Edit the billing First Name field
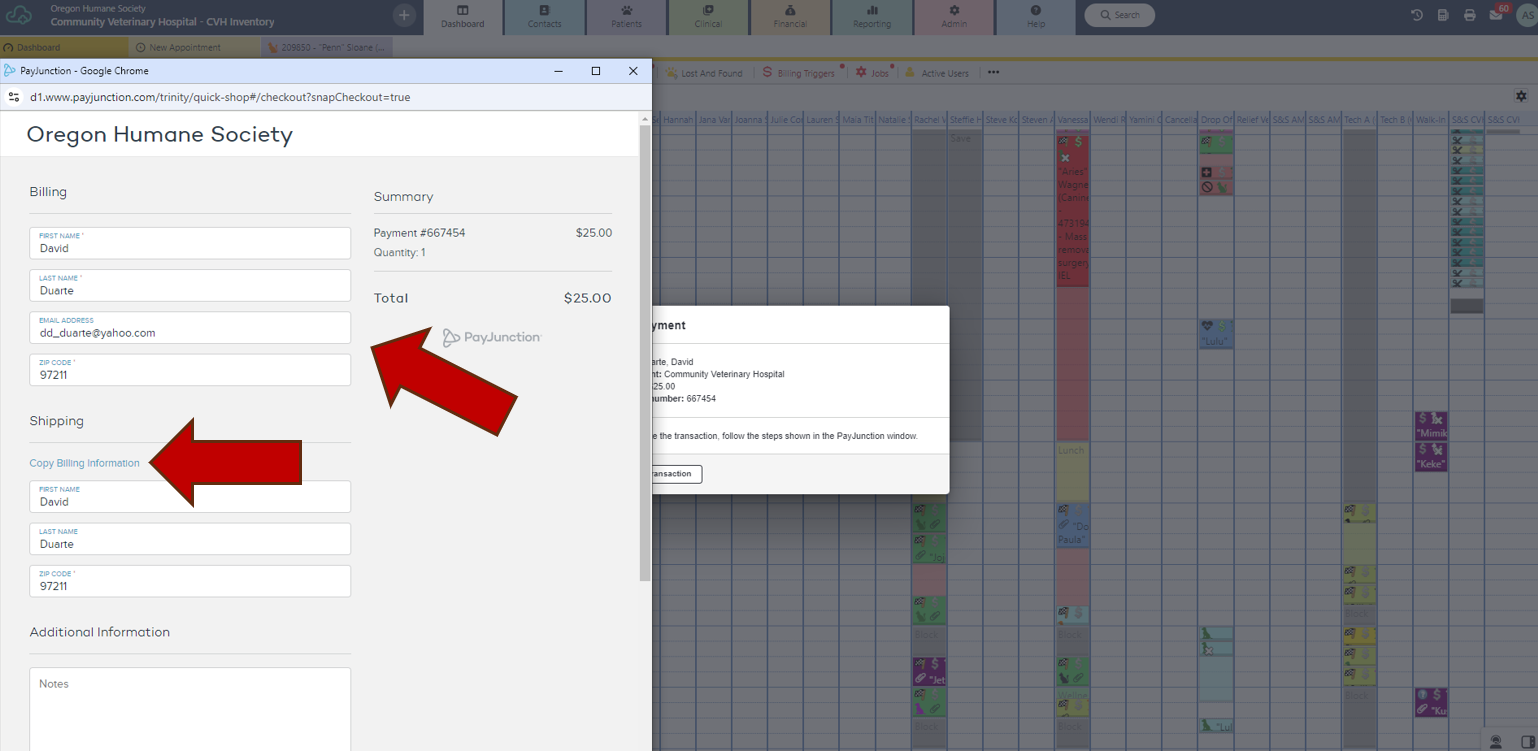The image size is (1538, 751). 190,243
